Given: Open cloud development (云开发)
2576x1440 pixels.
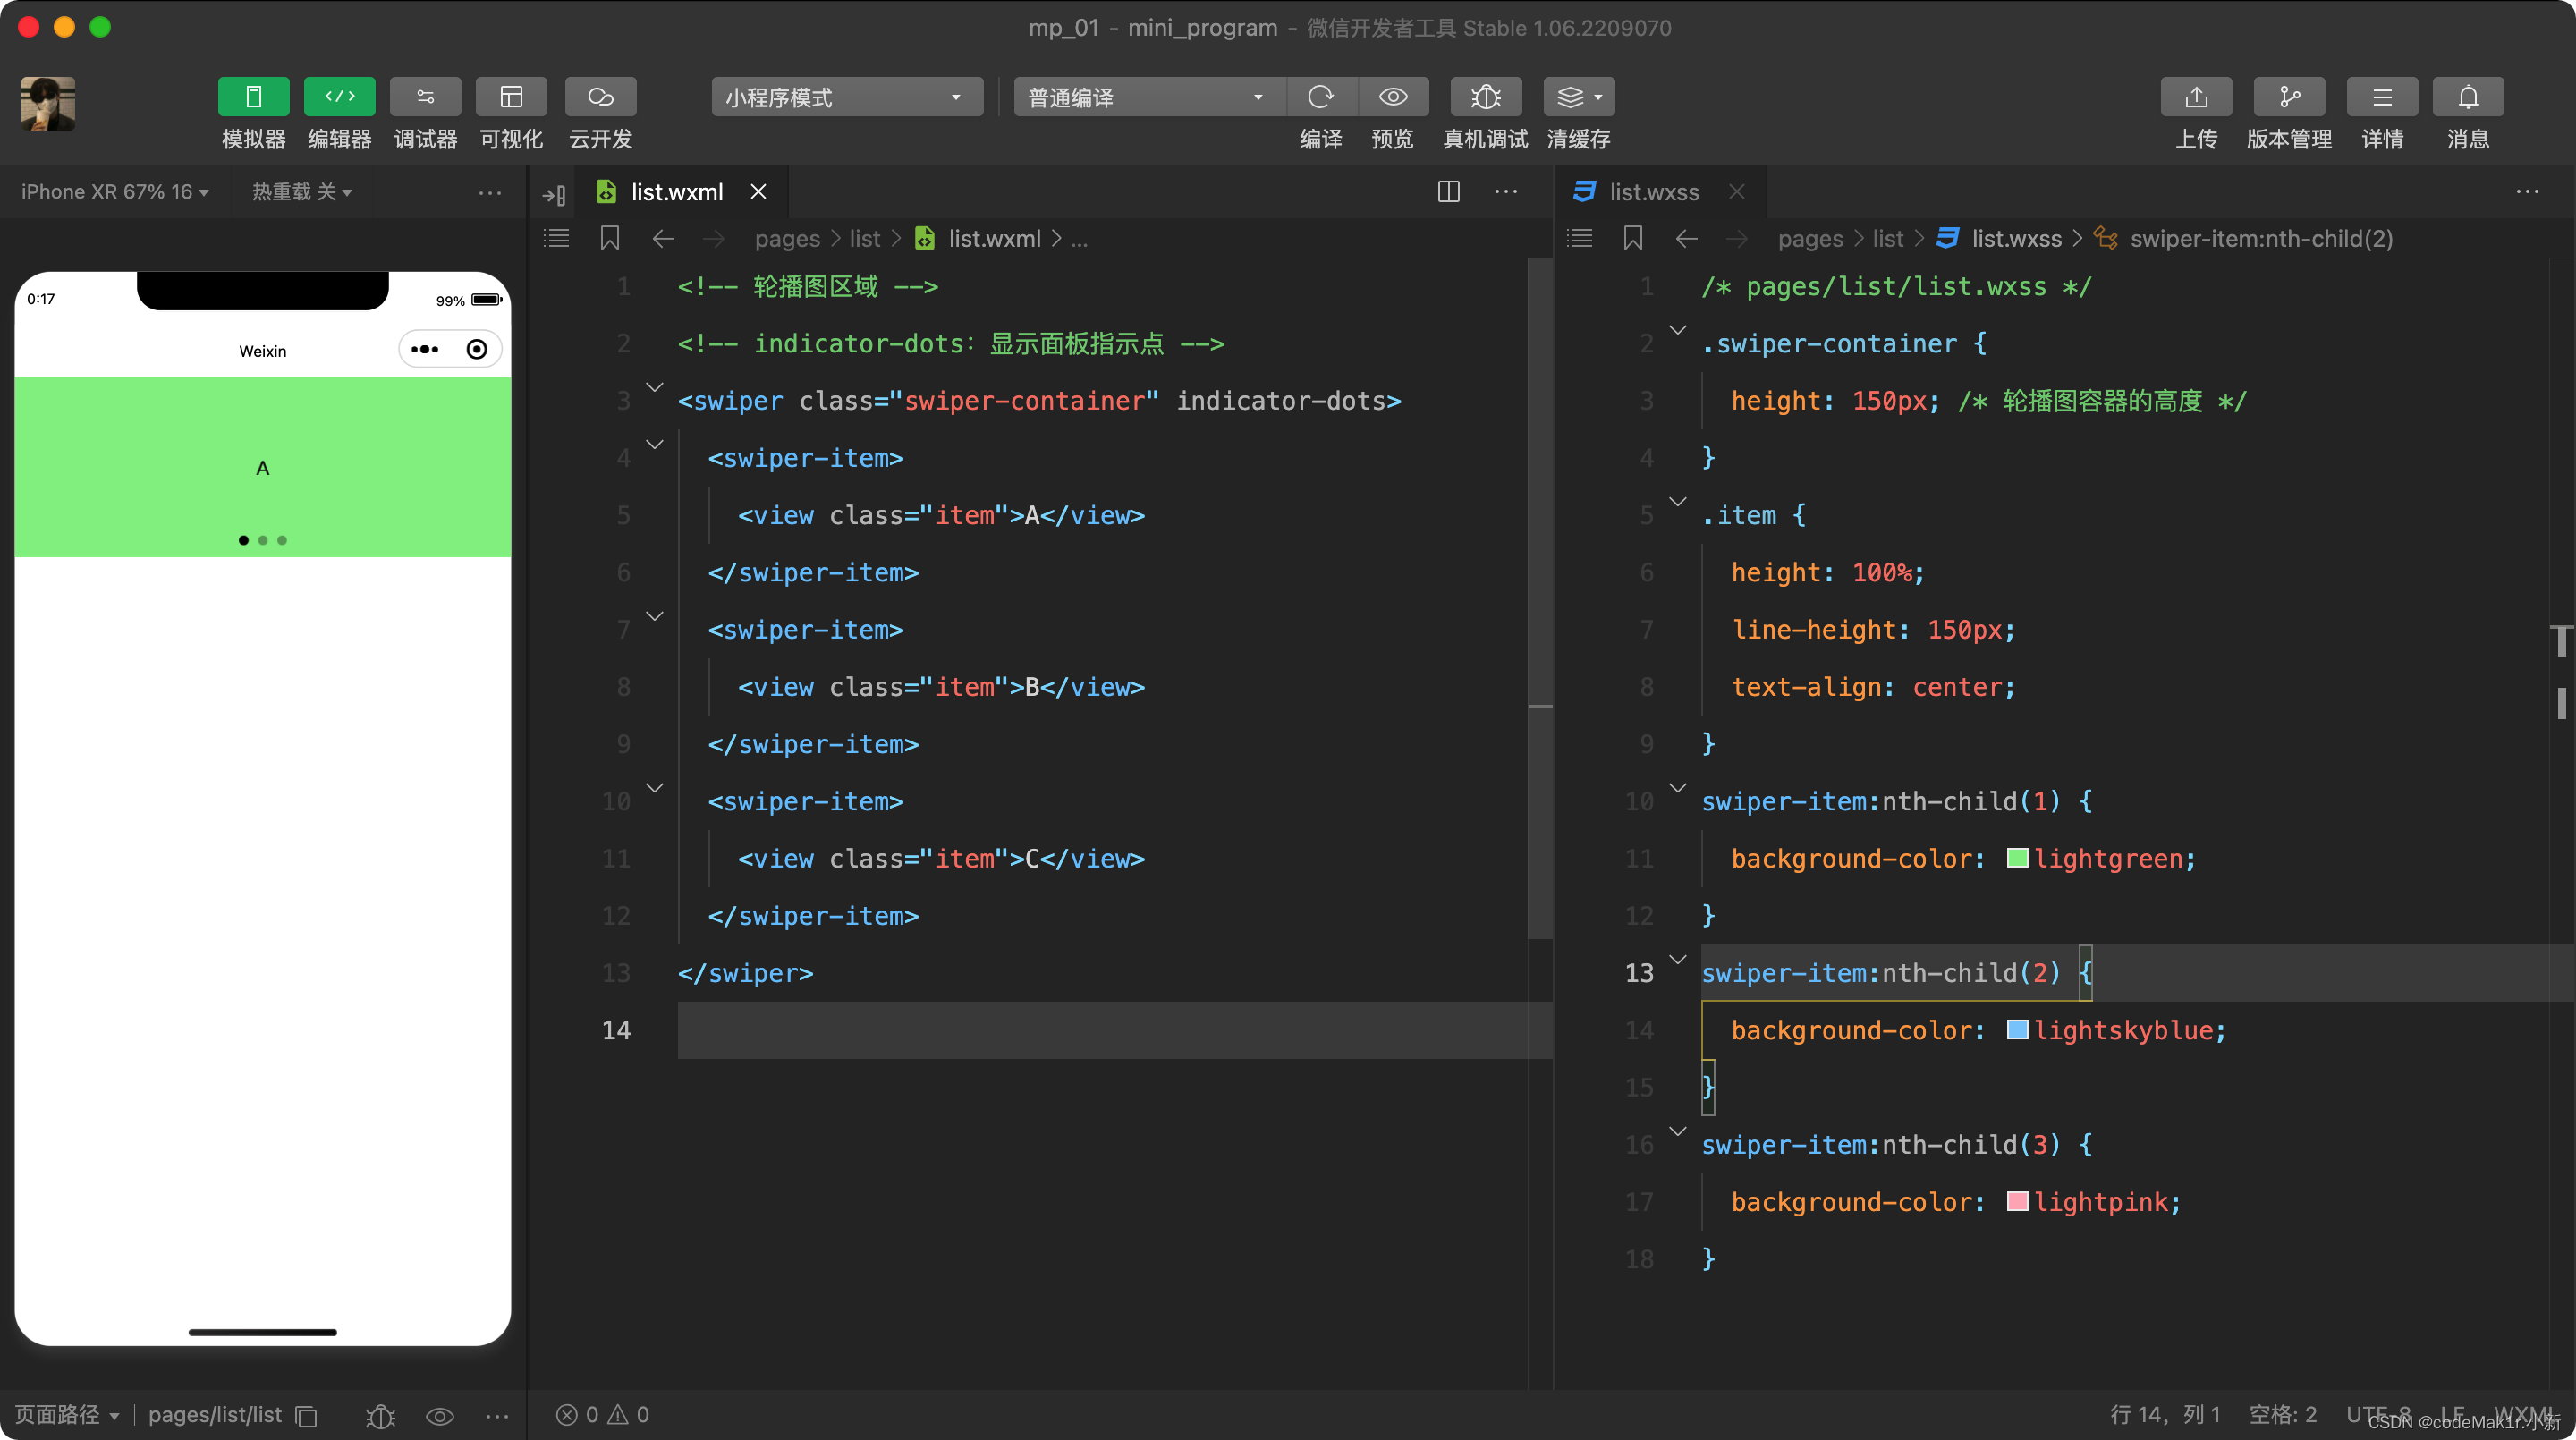Looking at the screenshot, I should click(600, 97).
